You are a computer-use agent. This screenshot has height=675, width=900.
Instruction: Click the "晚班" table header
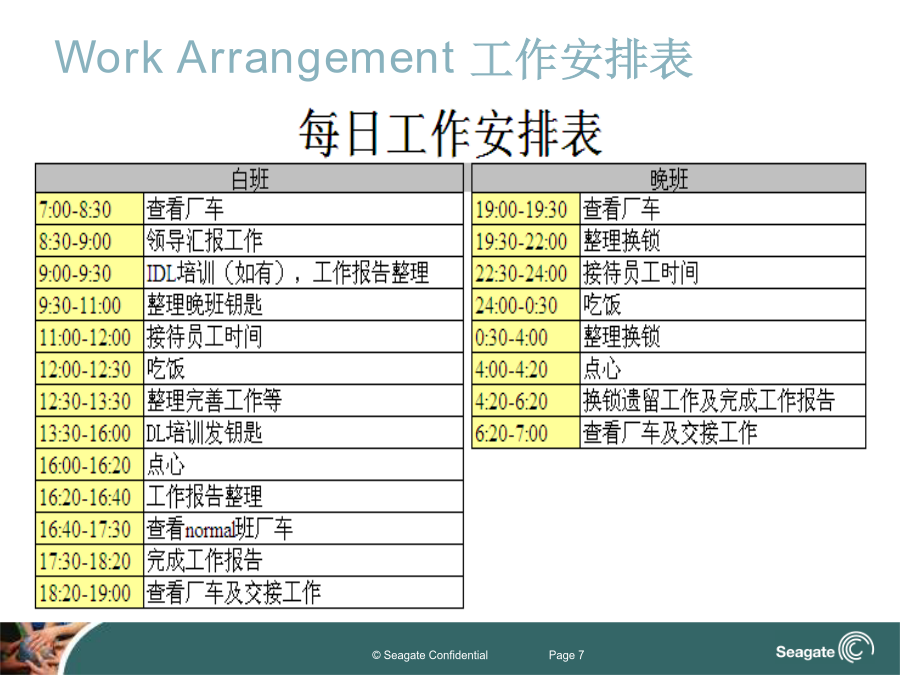point(669,179)
